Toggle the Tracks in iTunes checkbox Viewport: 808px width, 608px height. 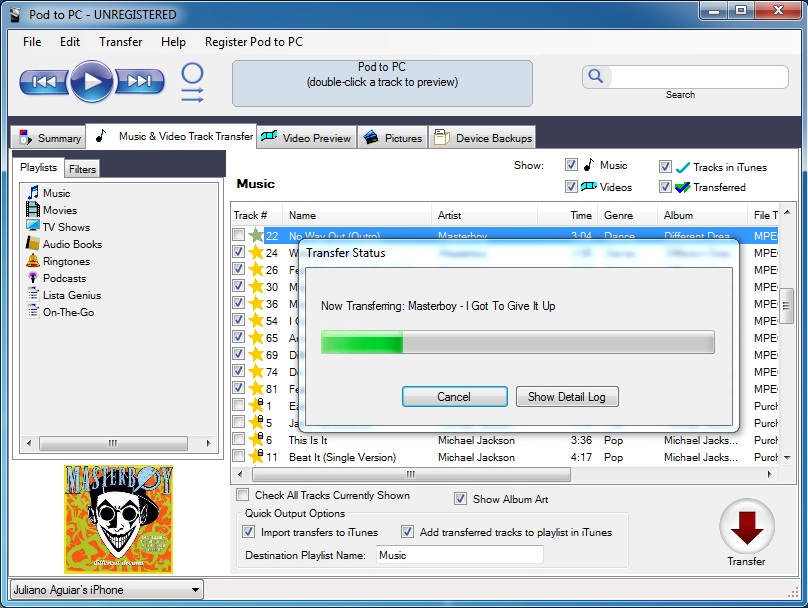(665, 166)
